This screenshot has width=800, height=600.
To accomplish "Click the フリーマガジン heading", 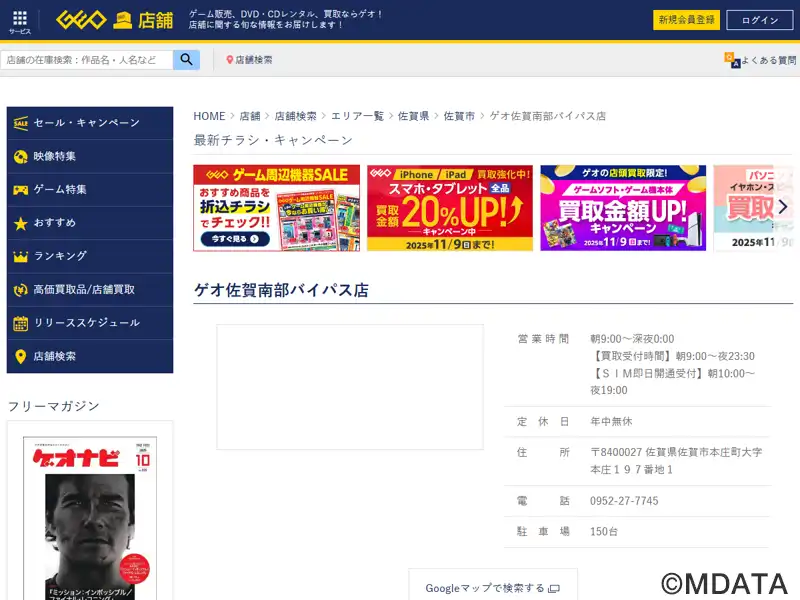I will coord(54,406).
